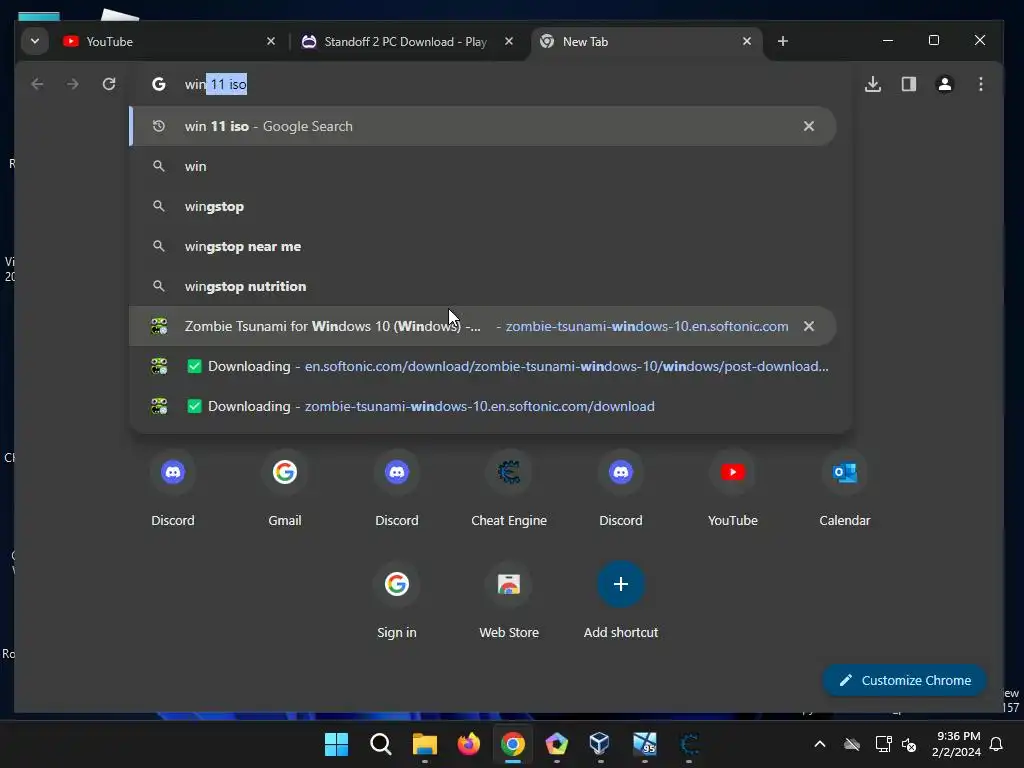Open the notifications bell

click(x=996, y=744)
